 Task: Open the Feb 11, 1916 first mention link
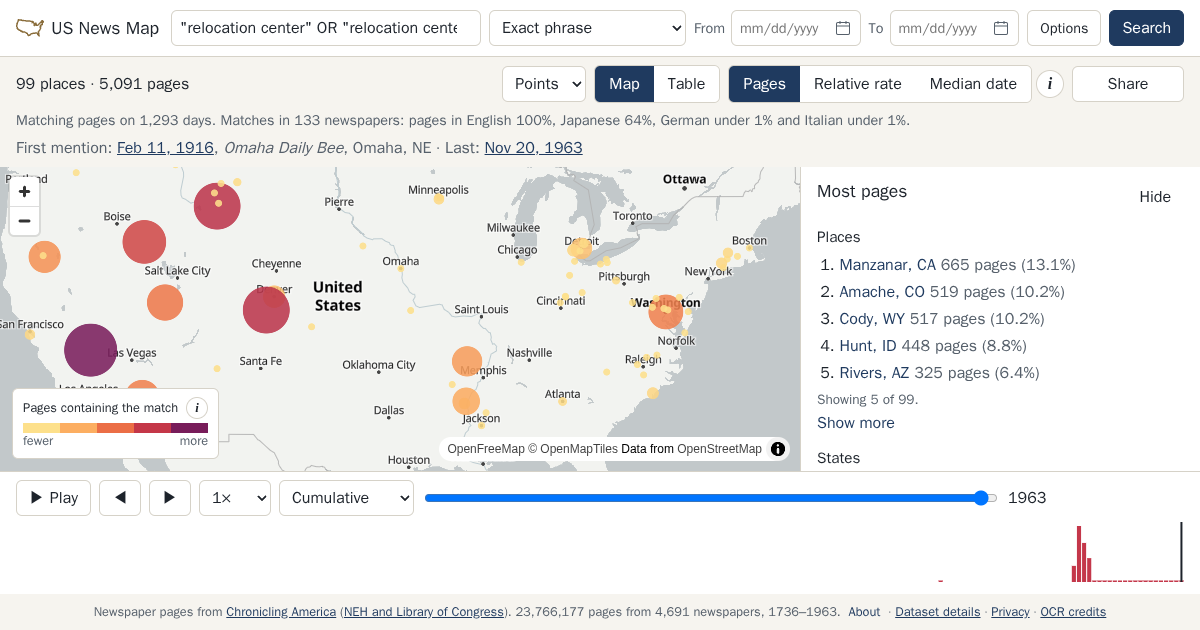click(x=165, y=148)
